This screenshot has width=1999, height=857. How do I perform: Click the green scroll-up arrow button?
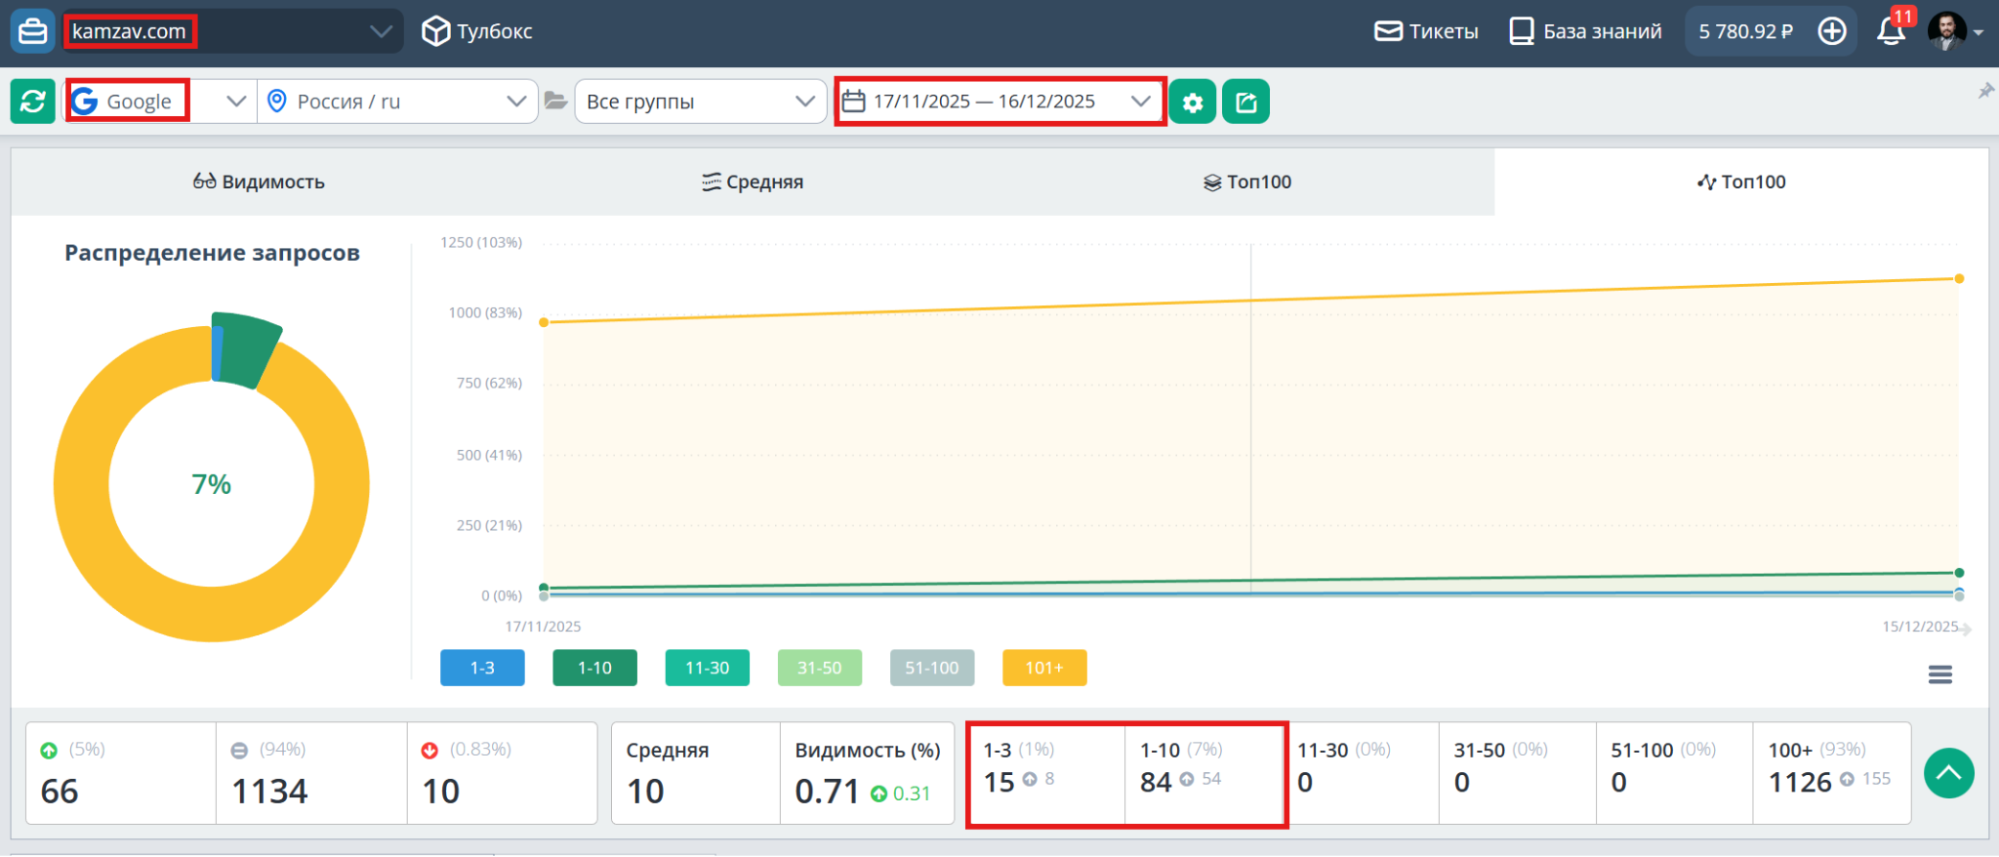point(1948,773)
